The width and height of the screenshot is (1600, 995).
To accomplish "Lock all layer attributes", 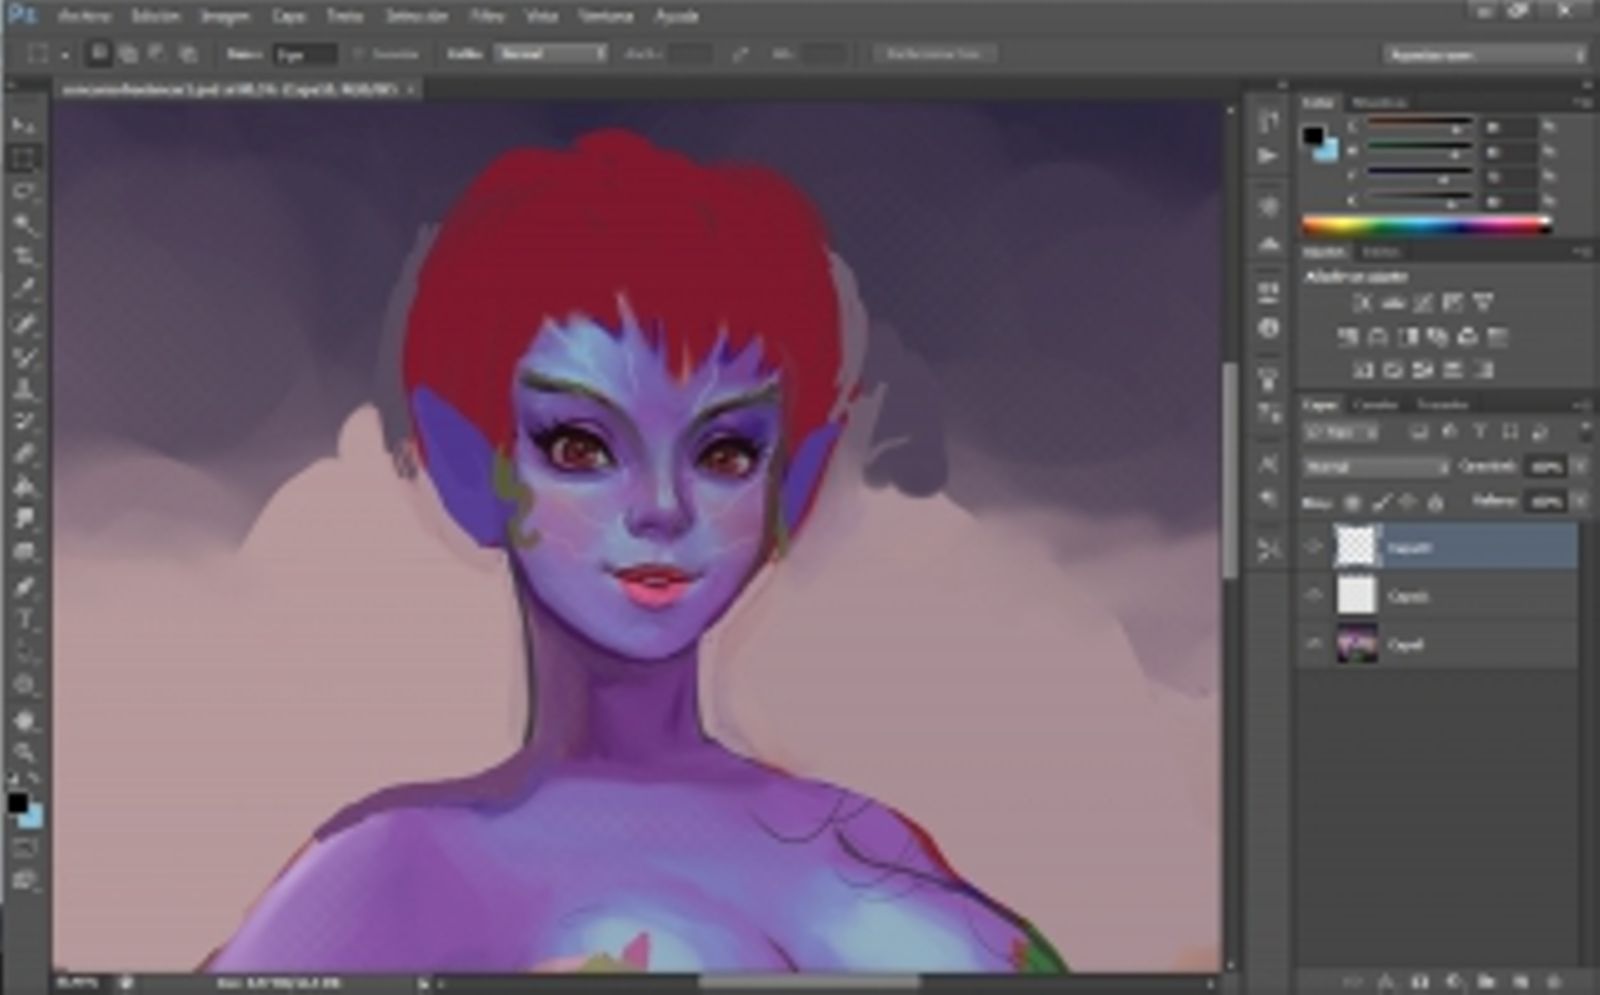I will (1436, 503).
